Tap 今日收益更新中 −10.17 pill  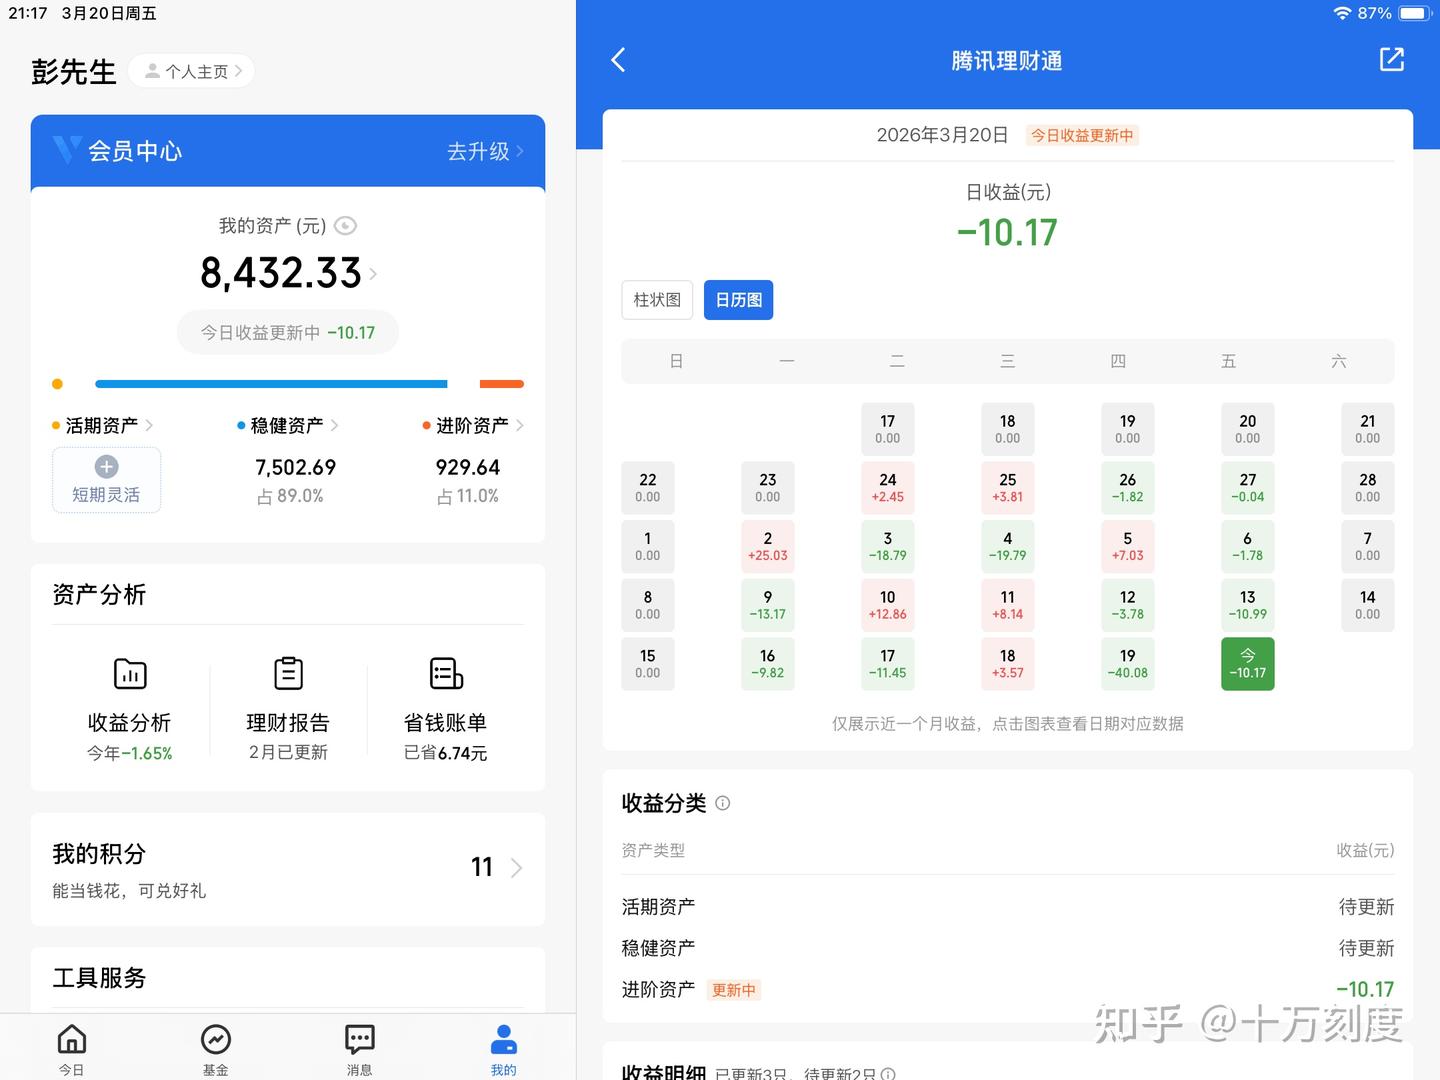click(x=288, y=333)
